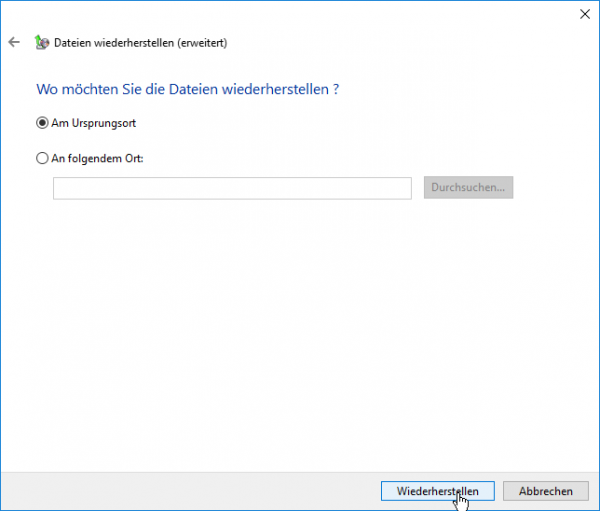Click the right end of the path text box
Screen dimensions: 600x511
pyautogui.click(x=400, y=188)
